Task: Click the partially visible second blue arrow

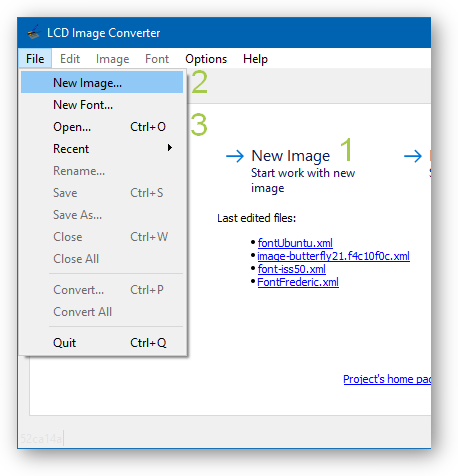Action: (413, 156)
